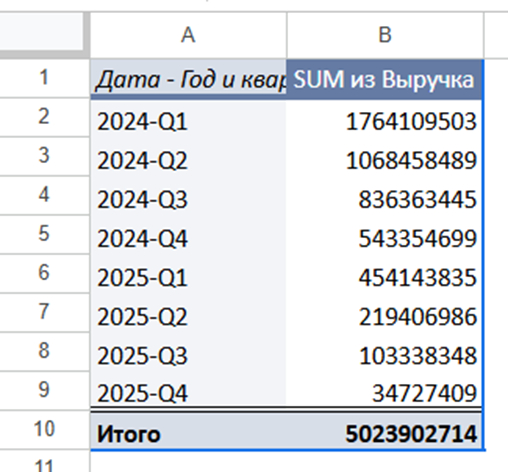This screenshot has height=472, width=508.
Task: Select row 10 header
Action: (44, 429)
